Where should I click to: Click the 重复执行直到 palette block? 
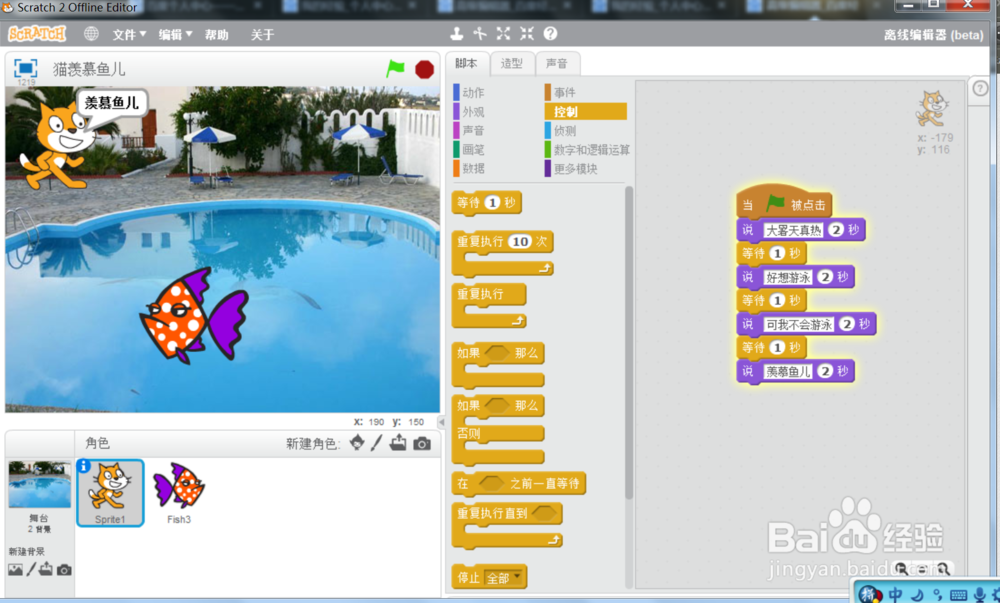(508, 526)
